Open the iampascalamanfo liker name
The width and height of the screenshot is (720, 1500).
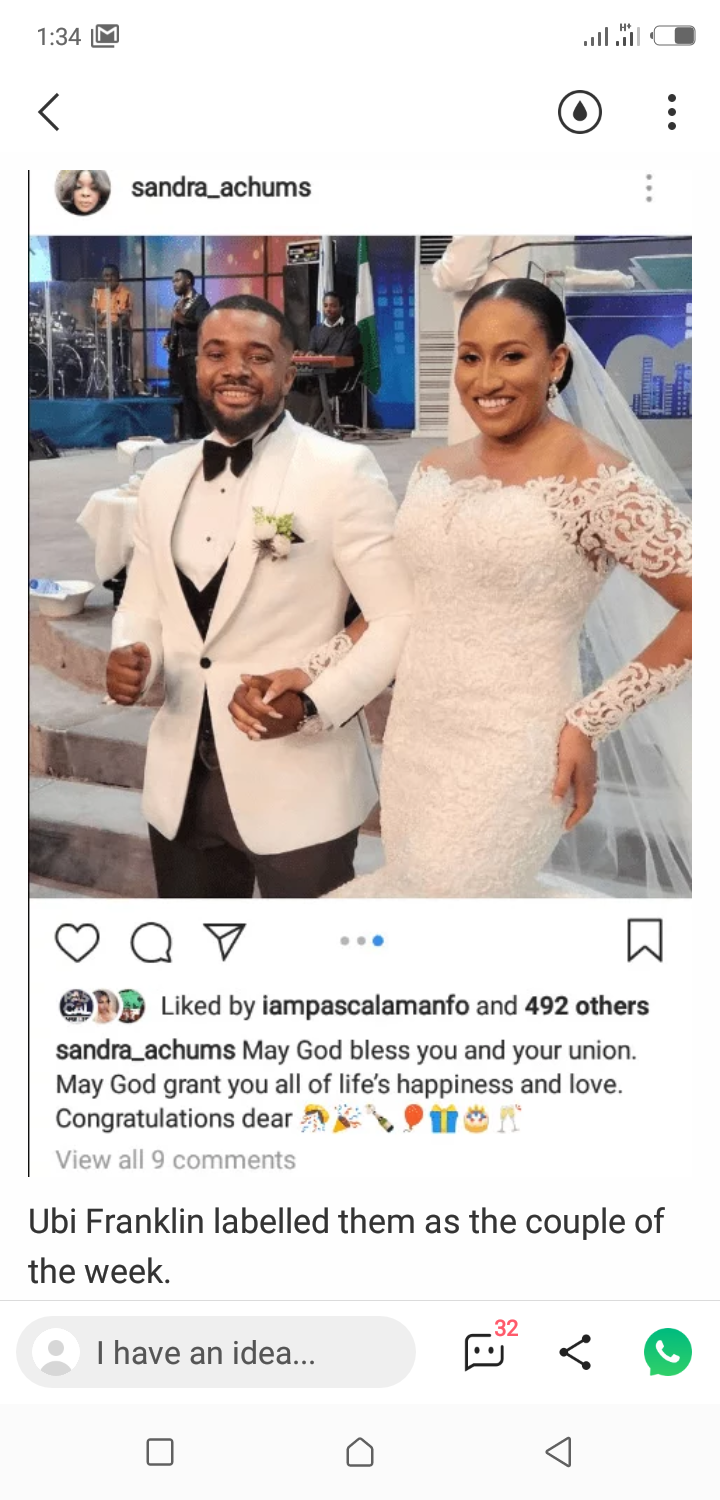[365, 1006]
